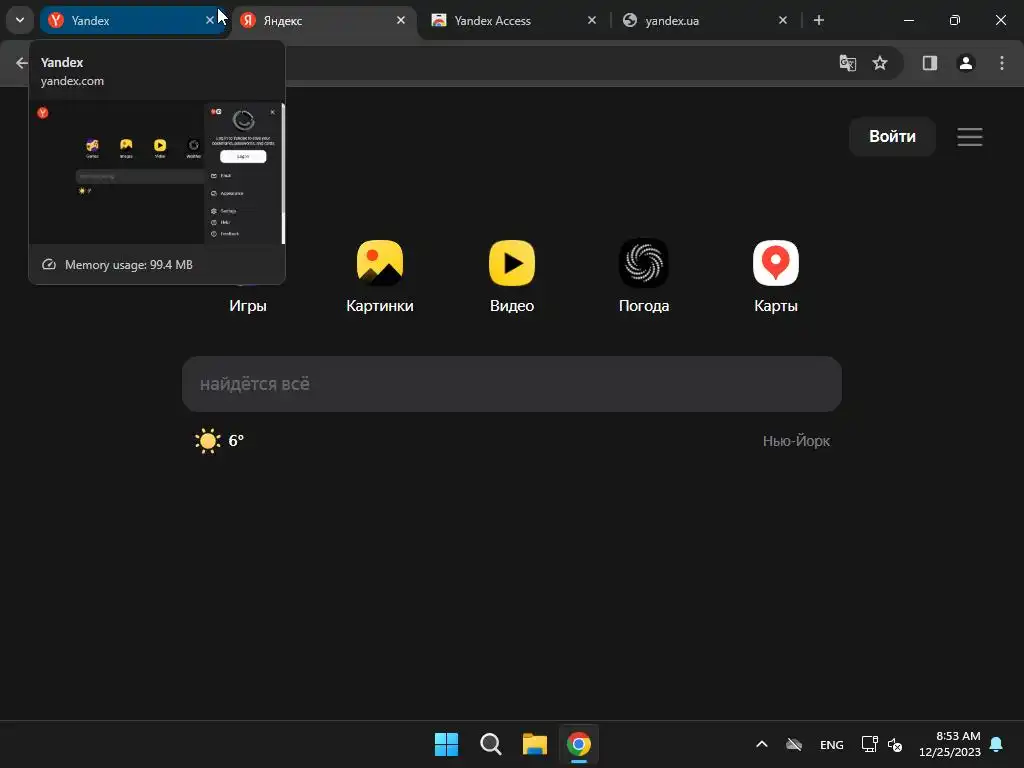Open a new tab with plus button
Image resolution: width=1024 pixels, height=768 pixels.
(x=819, y=20)
